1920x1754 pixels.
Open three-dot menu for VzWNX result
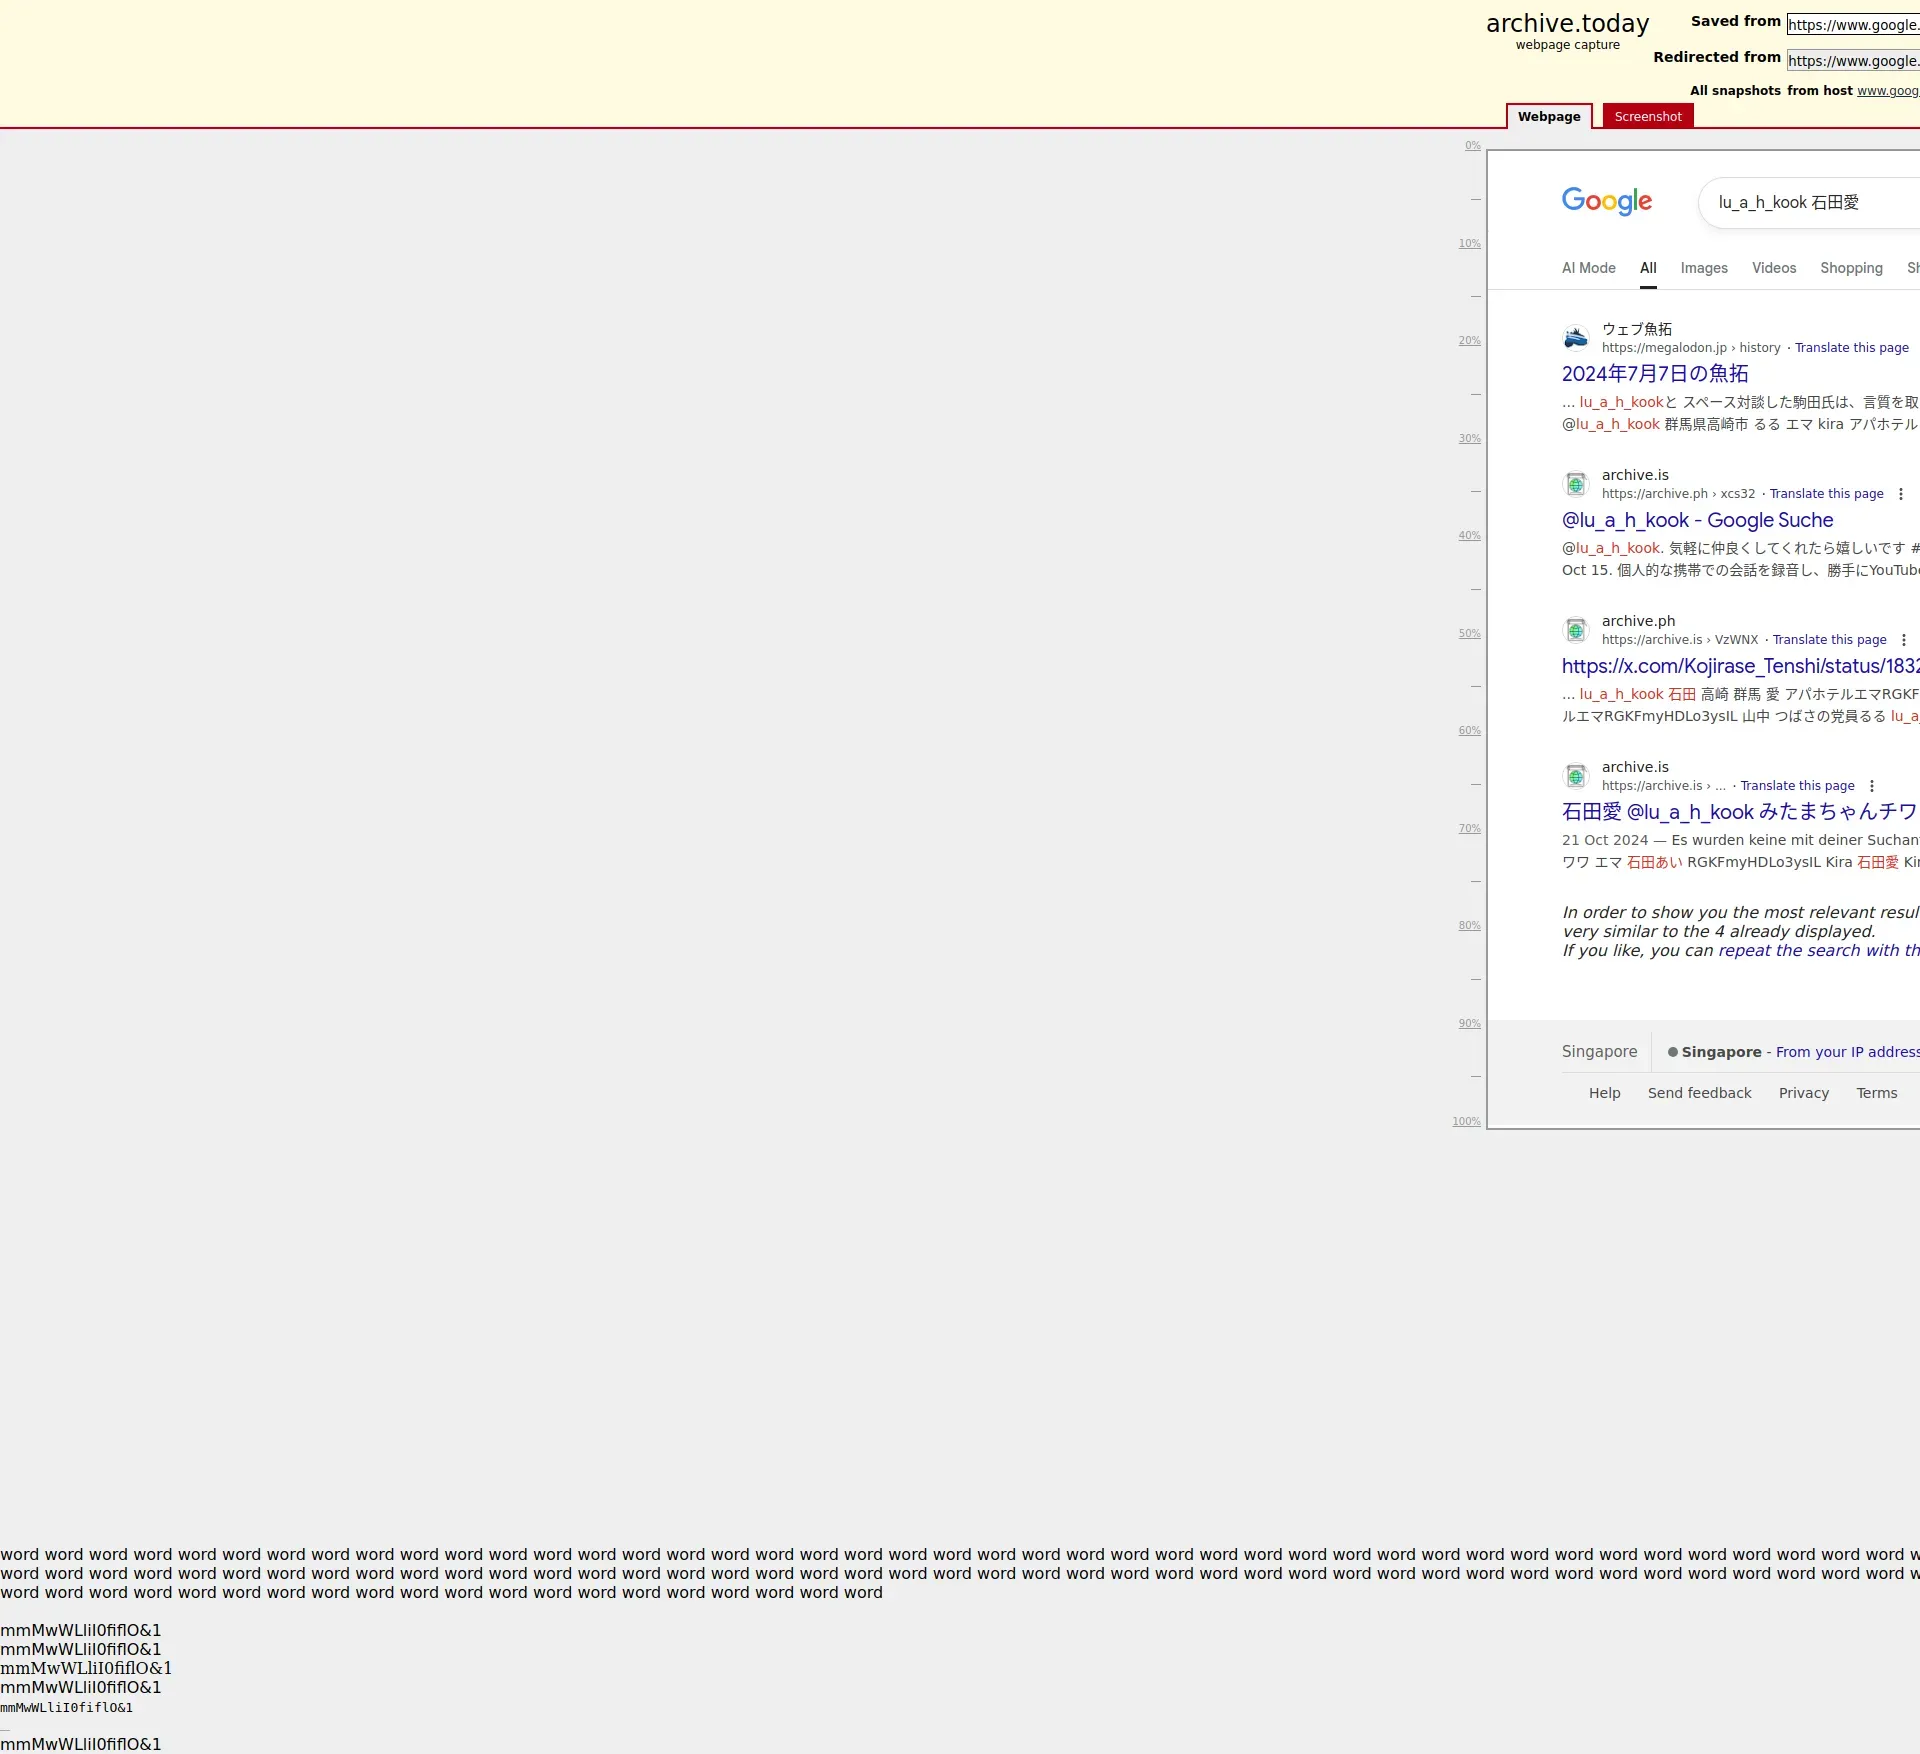coord(1904,640)
